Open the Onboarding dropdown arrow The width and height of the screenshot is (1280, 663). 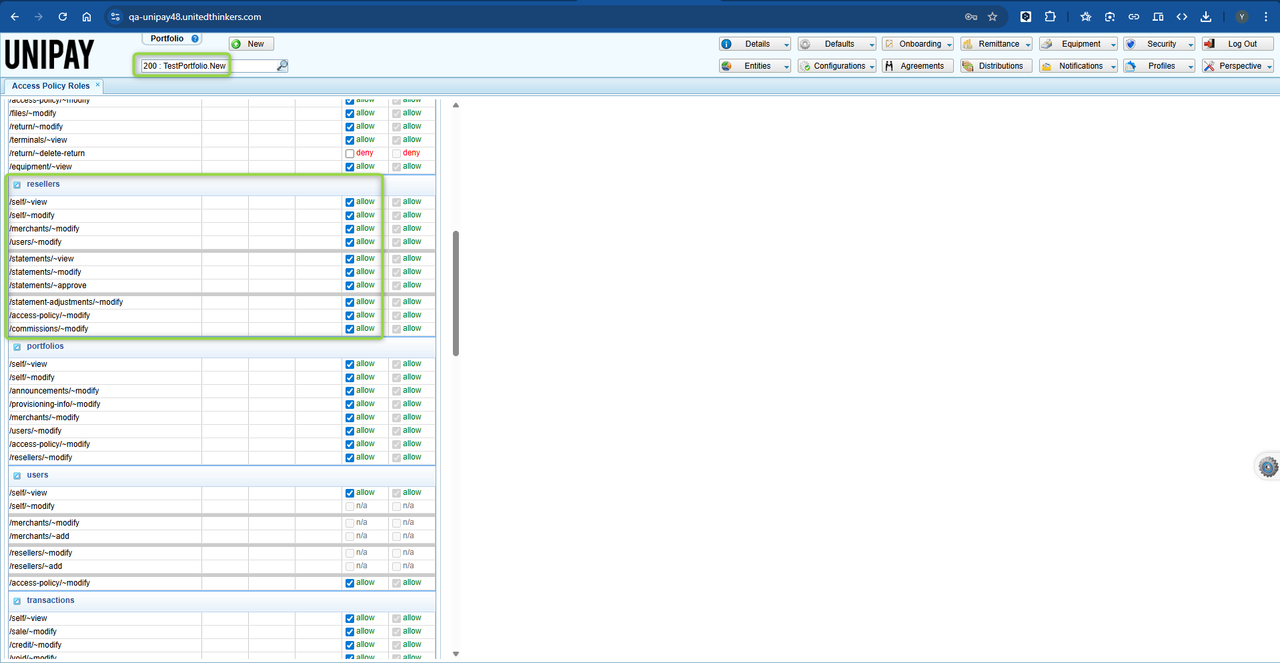pos(951,45)
